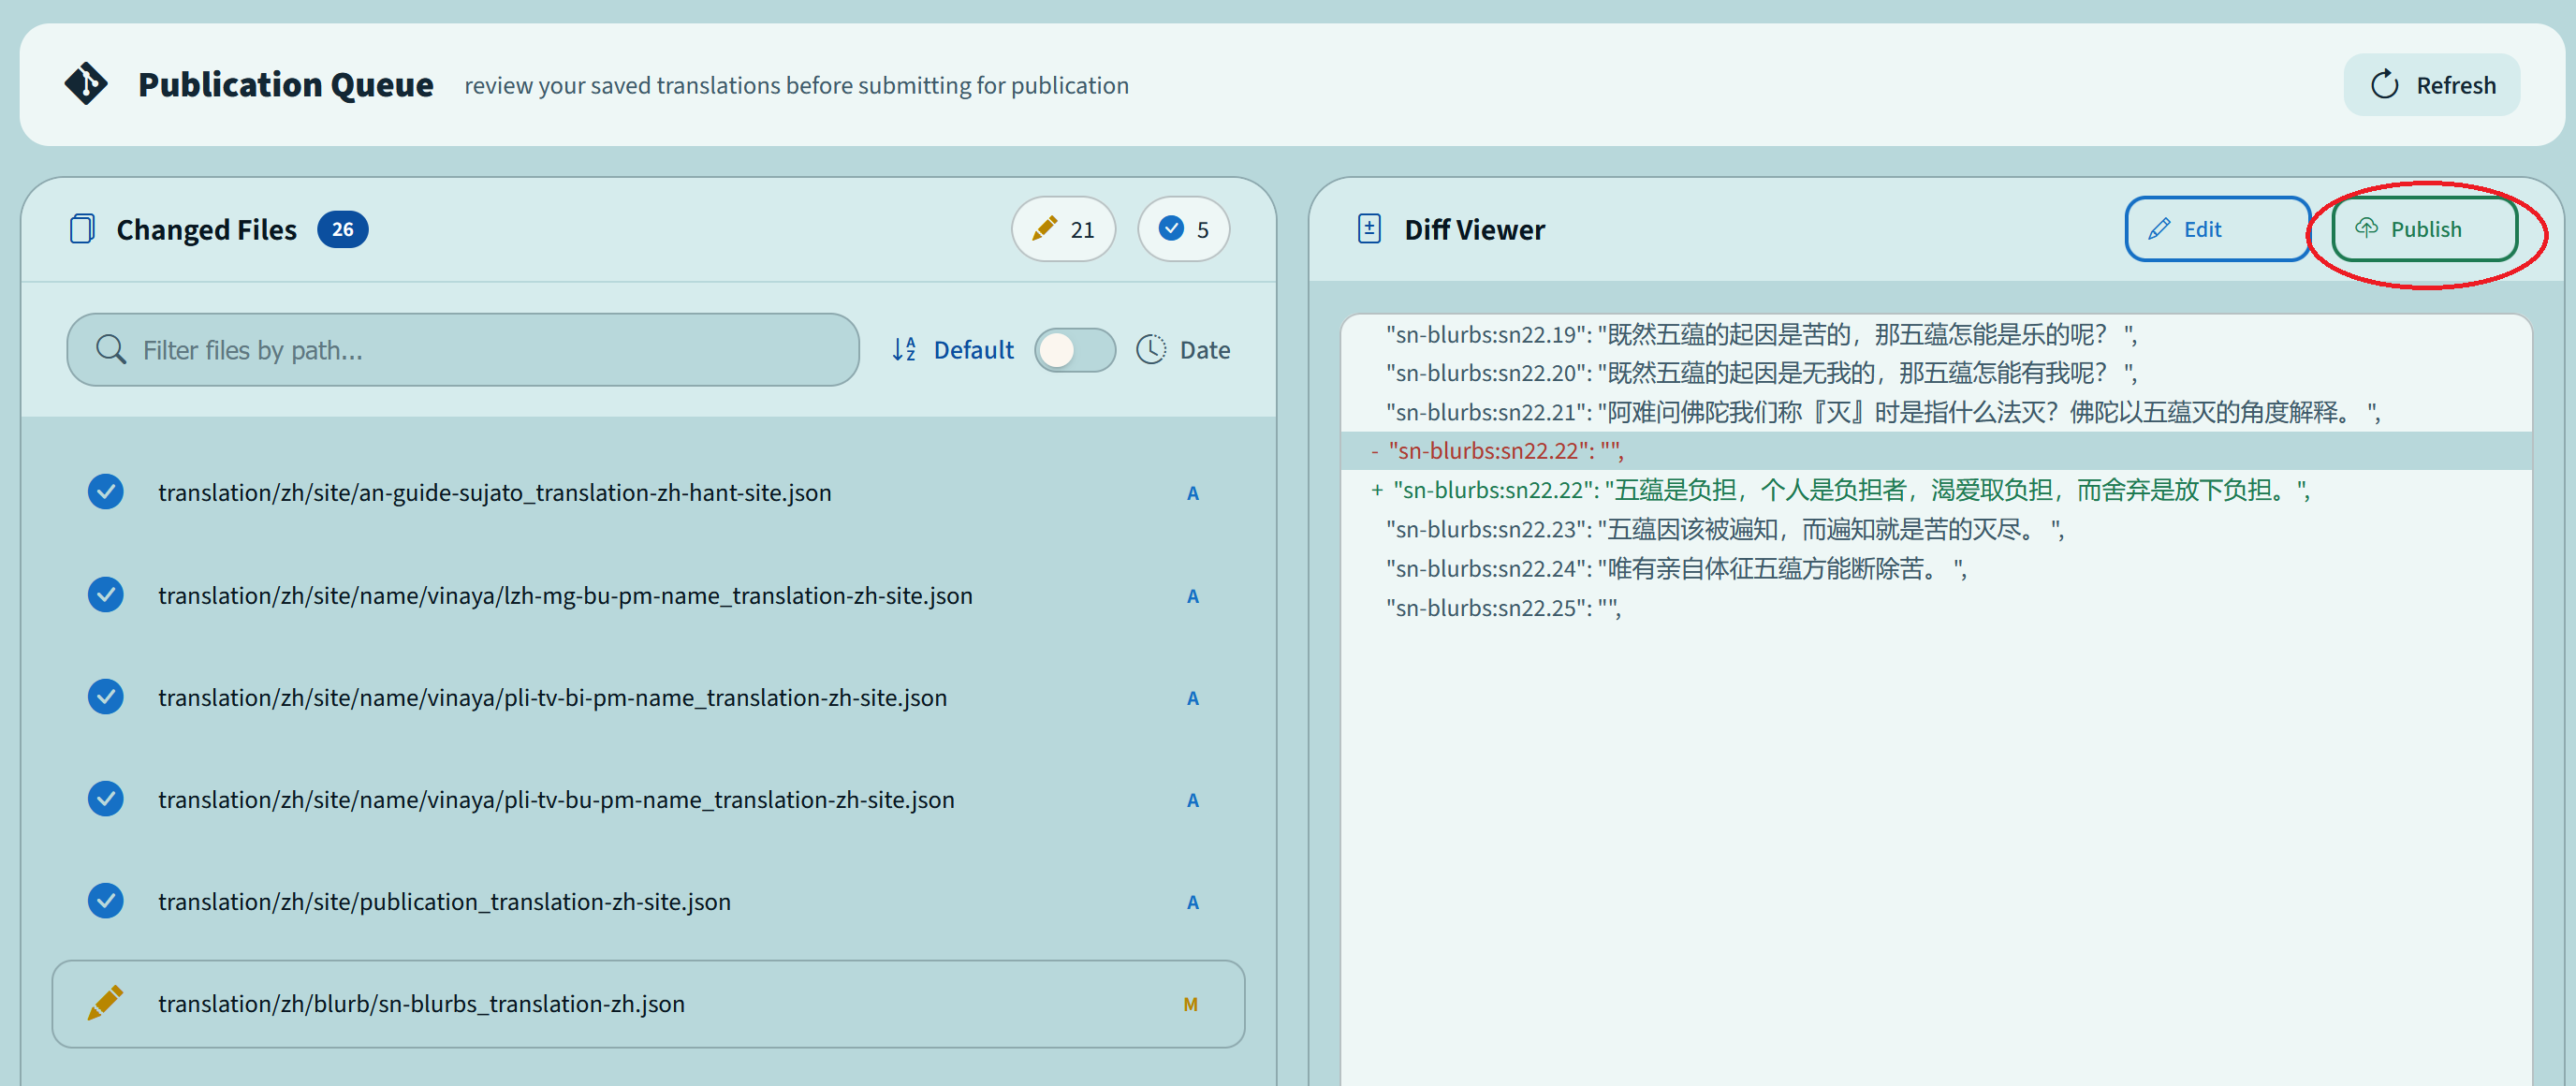Click the 26 changed files count badge

tap(342, 229)
